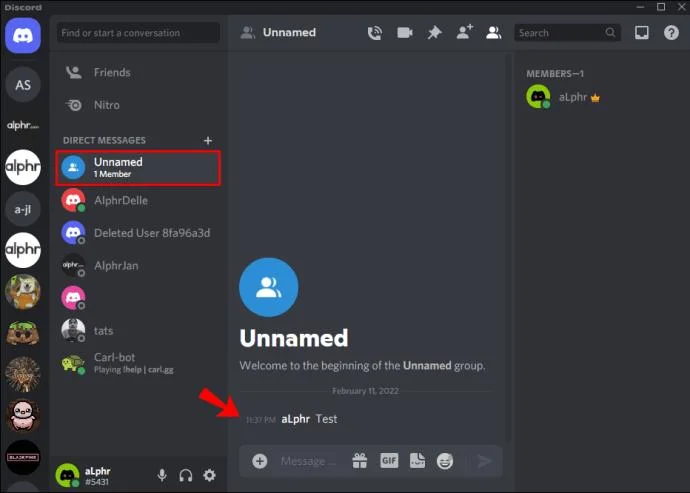
Task: Start a video call
Action: coord(405,33)
